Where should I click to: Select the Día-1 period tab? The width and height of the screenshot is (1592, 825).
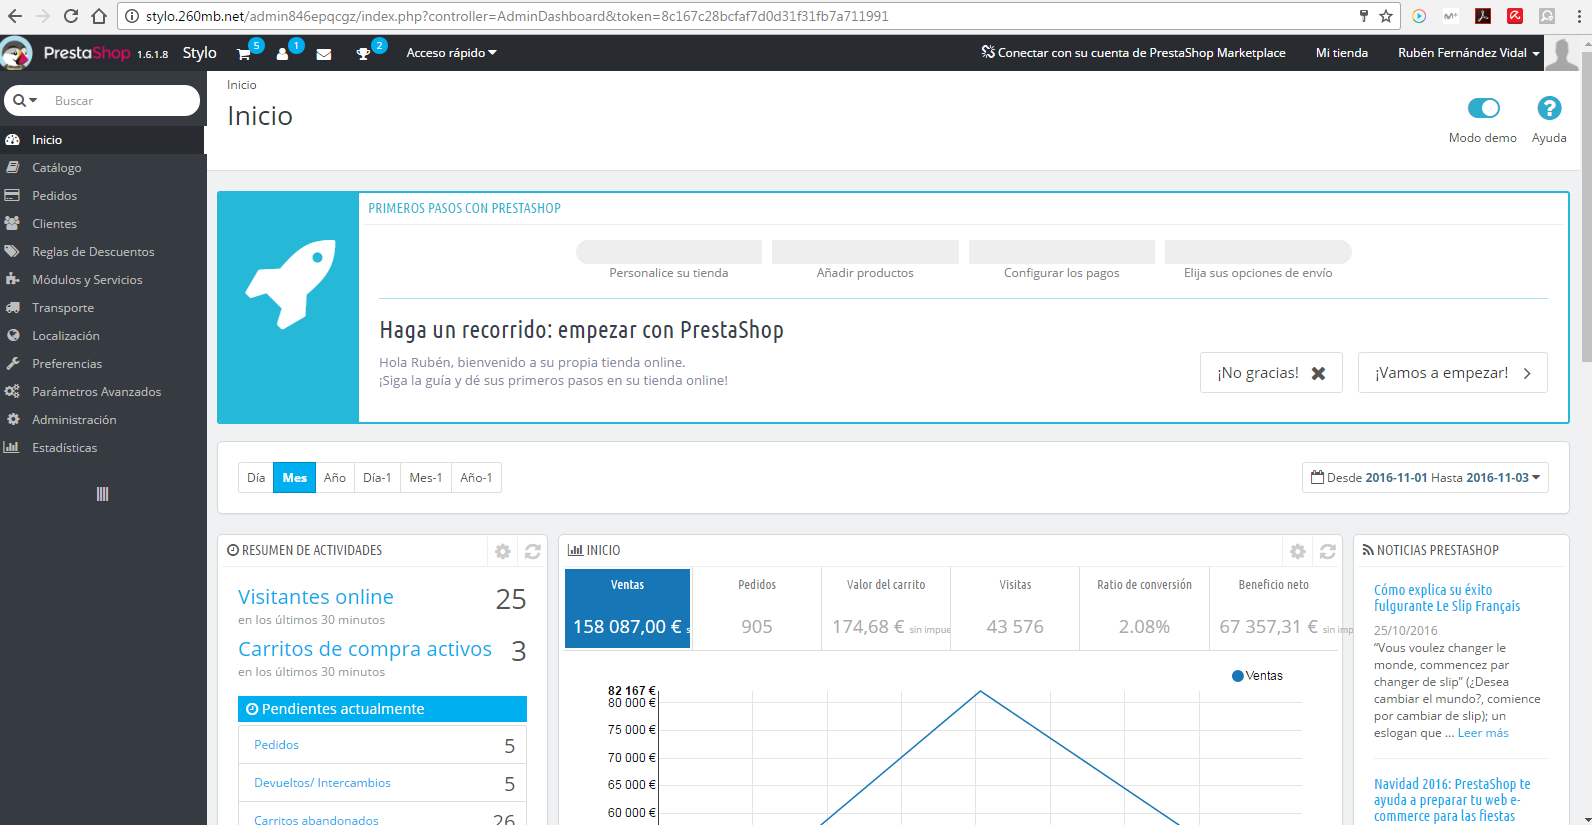tap(377, 478)
